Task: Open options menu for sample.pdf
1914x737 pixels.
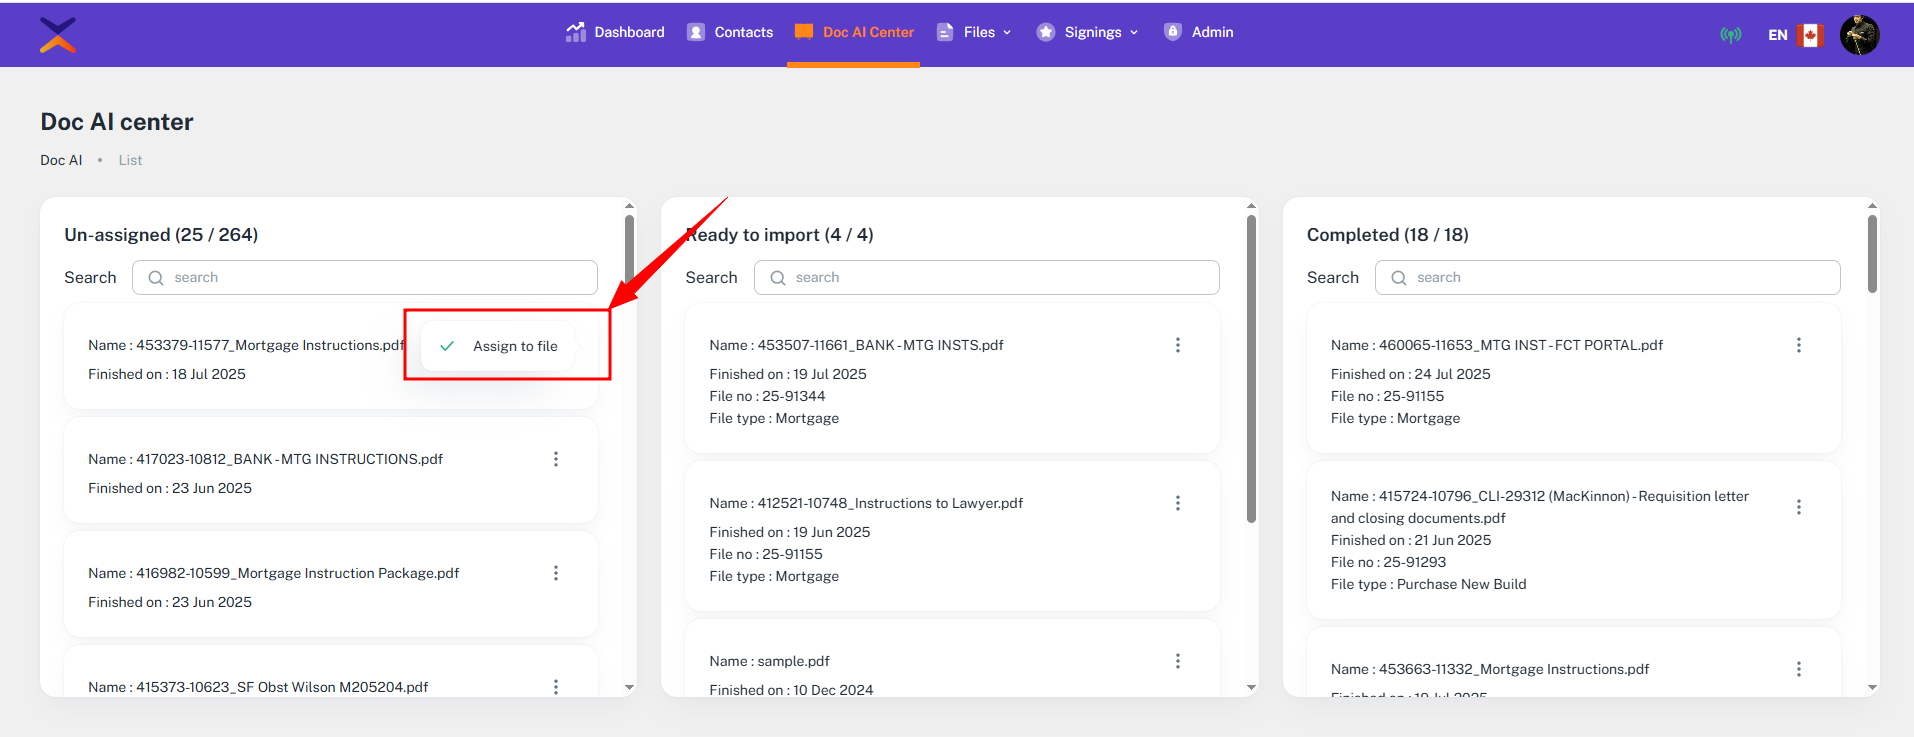Action: (x=1177, y=661)
